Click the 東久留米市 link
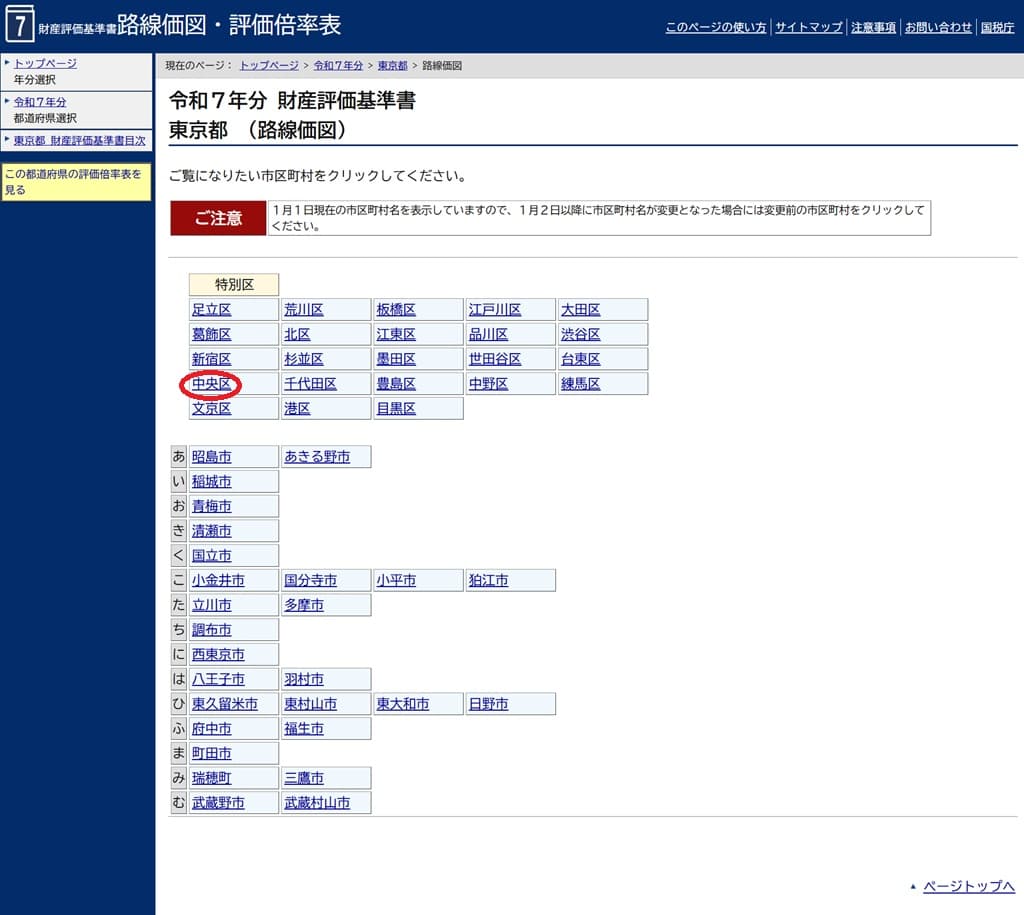The height and width of the screenshot is (915, 1024). (x=225, y=704)
